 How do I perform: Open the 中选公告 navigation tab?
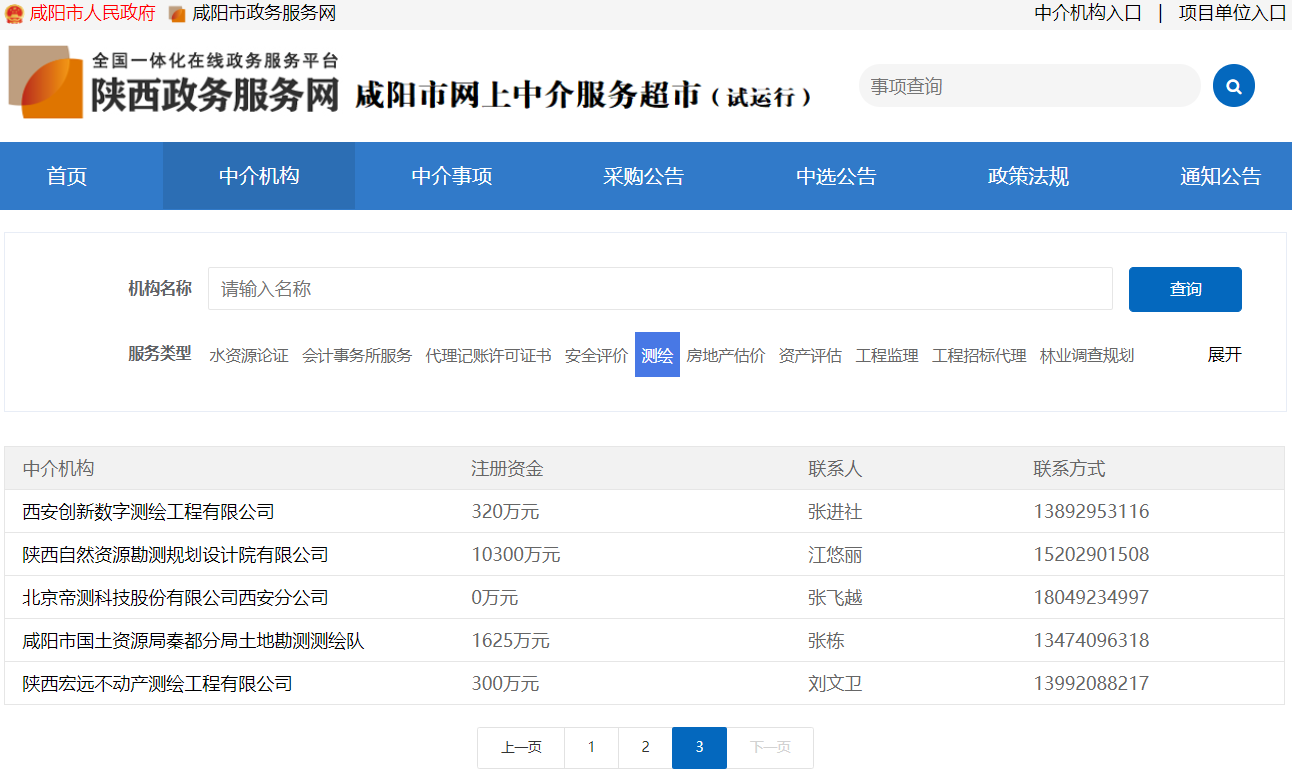point(836,176)
